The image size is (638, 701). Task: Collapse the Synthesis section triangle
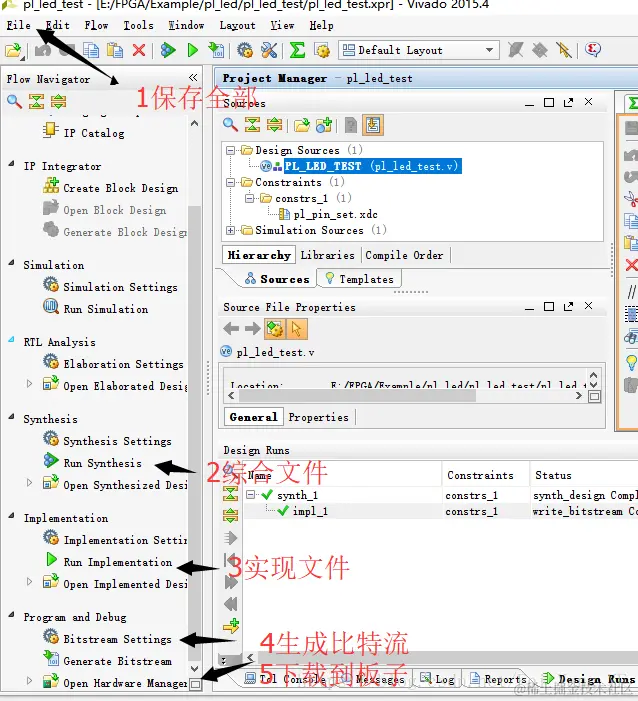pyautogui.click(x=11, y=417)
